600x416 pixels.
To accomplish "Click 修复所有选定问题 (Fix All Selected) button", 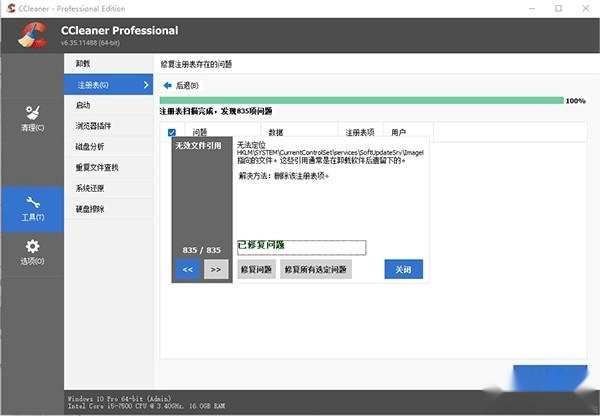I will [316, 269].
